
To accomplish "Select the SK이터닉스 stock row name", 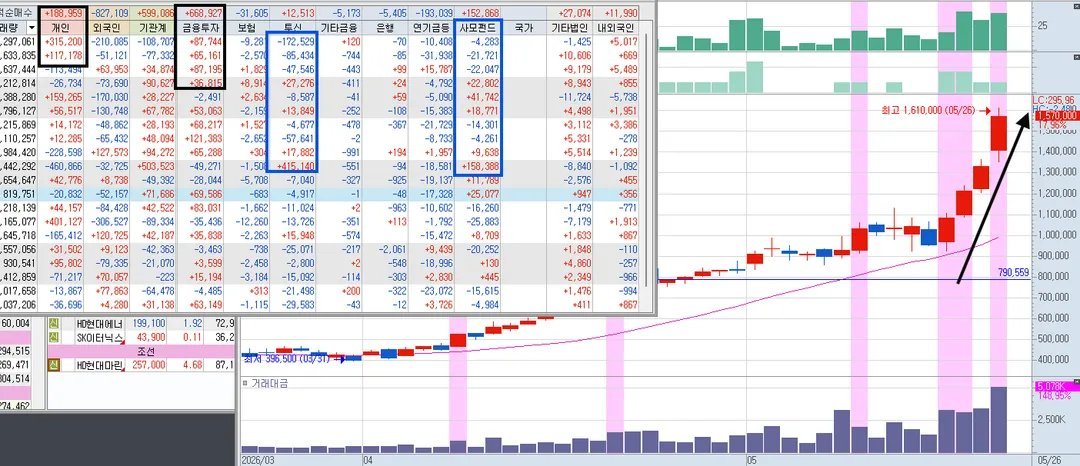I will [101, 337].
